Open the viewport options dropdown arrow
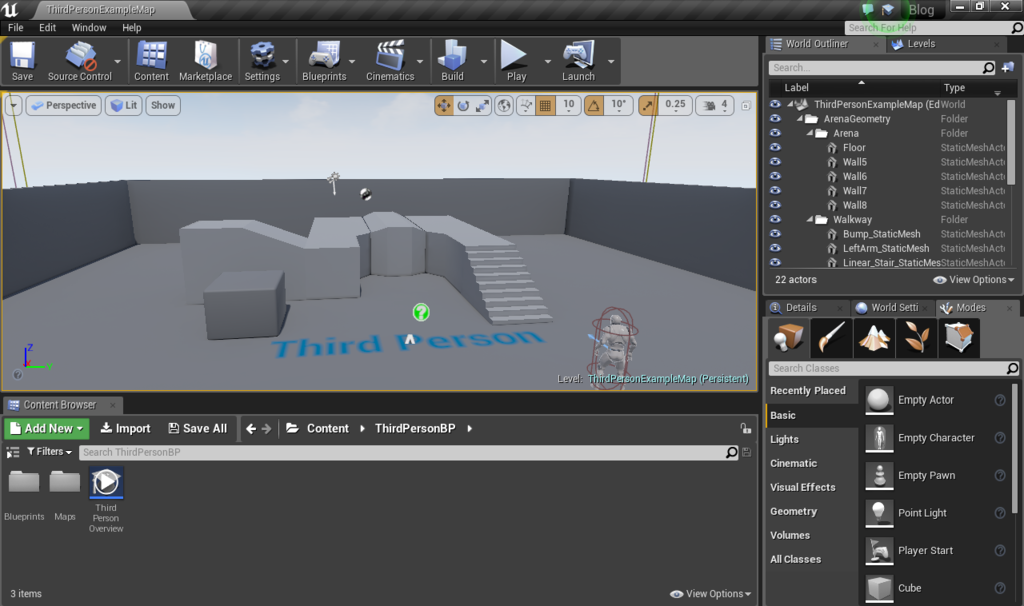The width and height of the screenshot is (1024, 606). click(13, 105)
